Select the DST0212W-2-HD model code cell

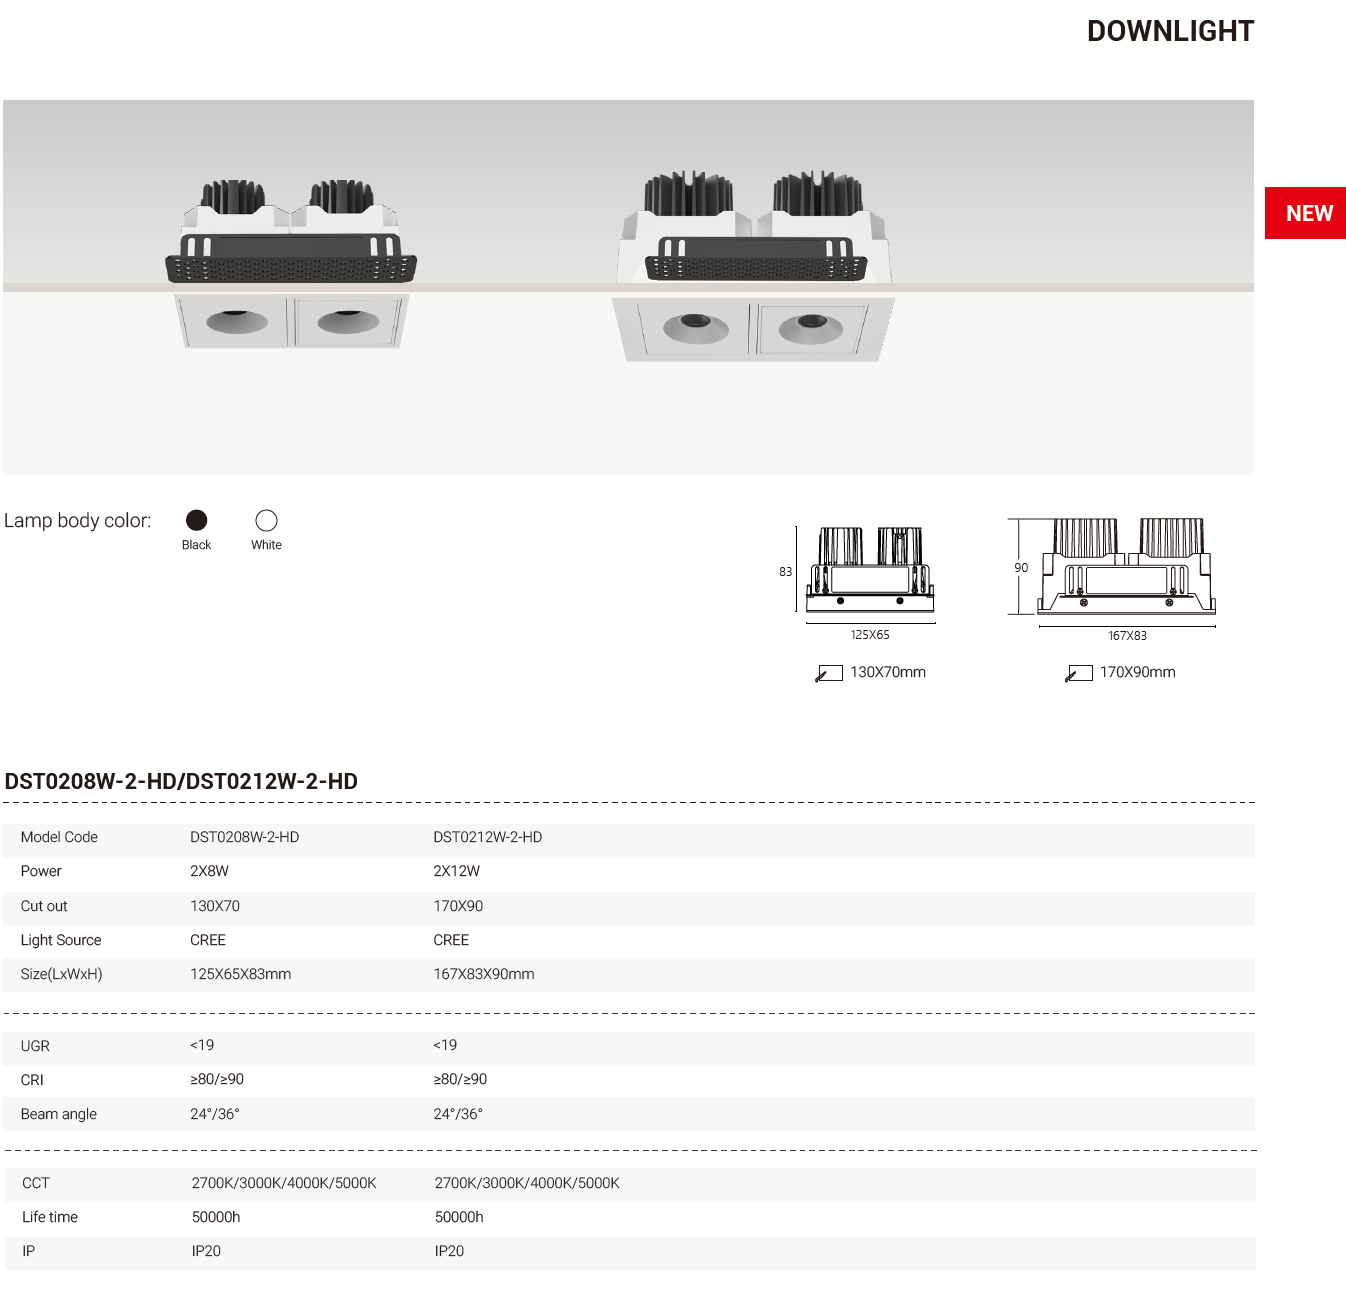coord(487,837)
